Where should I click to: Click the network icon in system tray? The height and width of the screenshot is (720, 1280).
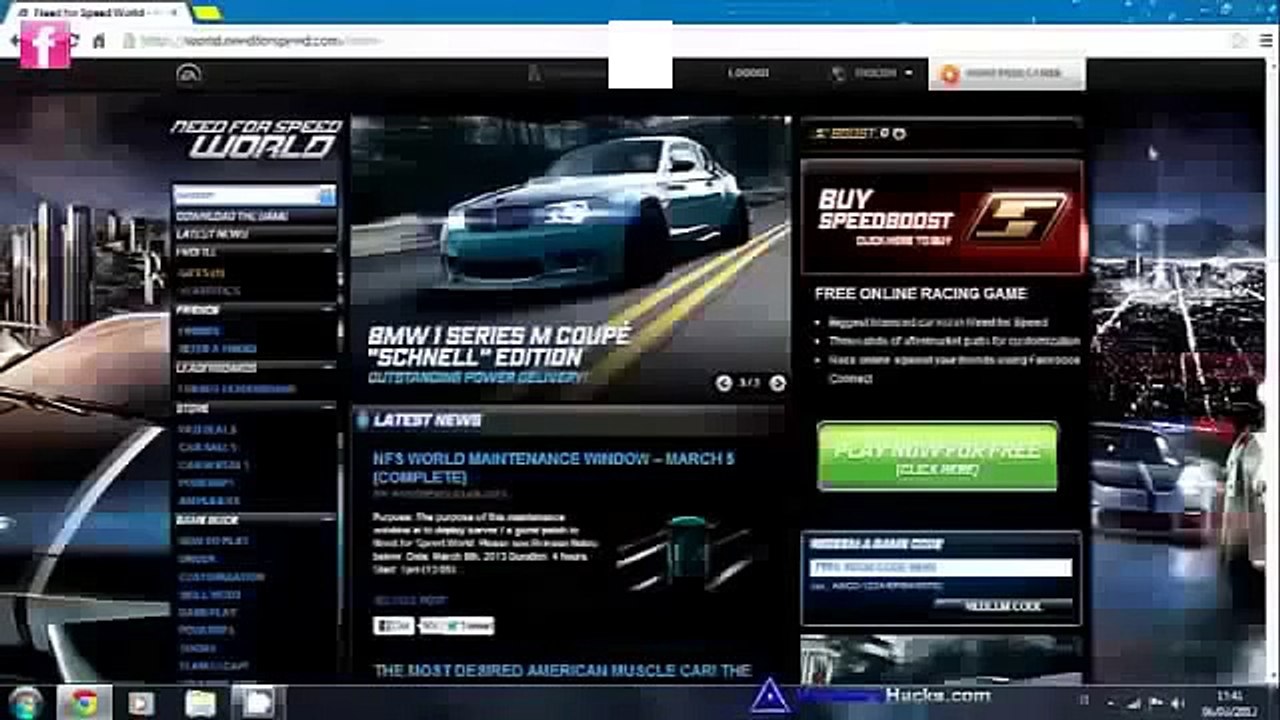tap(1134, 703)
